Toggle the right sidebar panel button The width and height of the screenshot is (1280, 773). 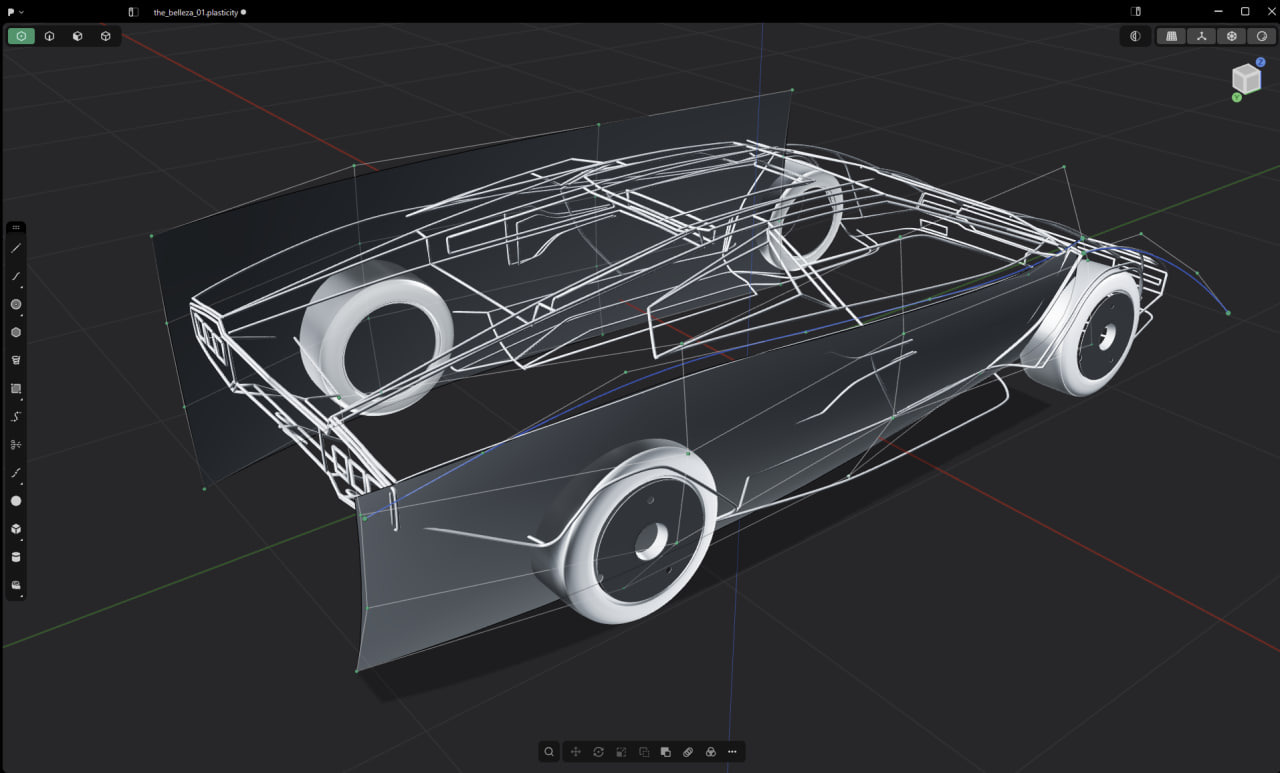[x=1136, y=12]
